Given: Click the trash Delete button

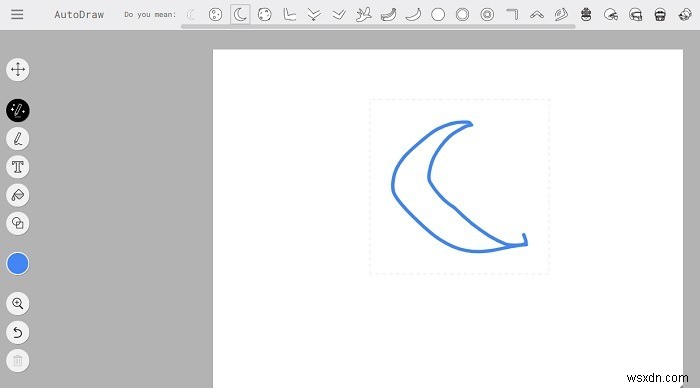Looking at the screenshot, I should 18,361.
